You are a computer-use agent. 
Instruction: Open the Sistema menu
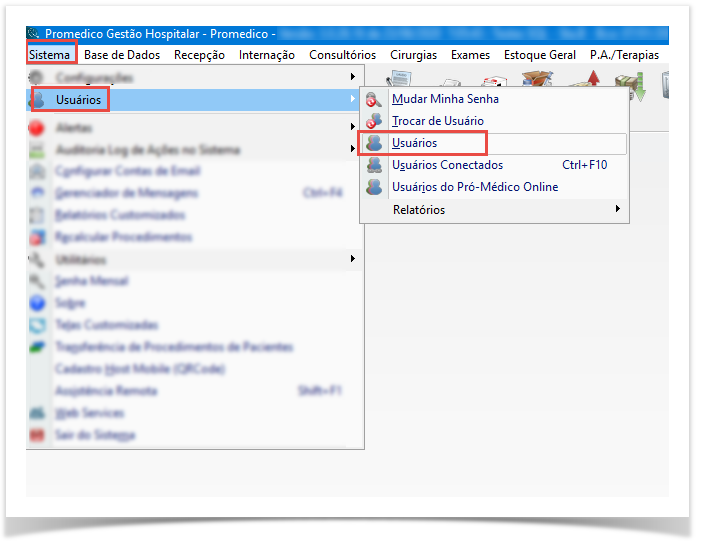point(50,55)
